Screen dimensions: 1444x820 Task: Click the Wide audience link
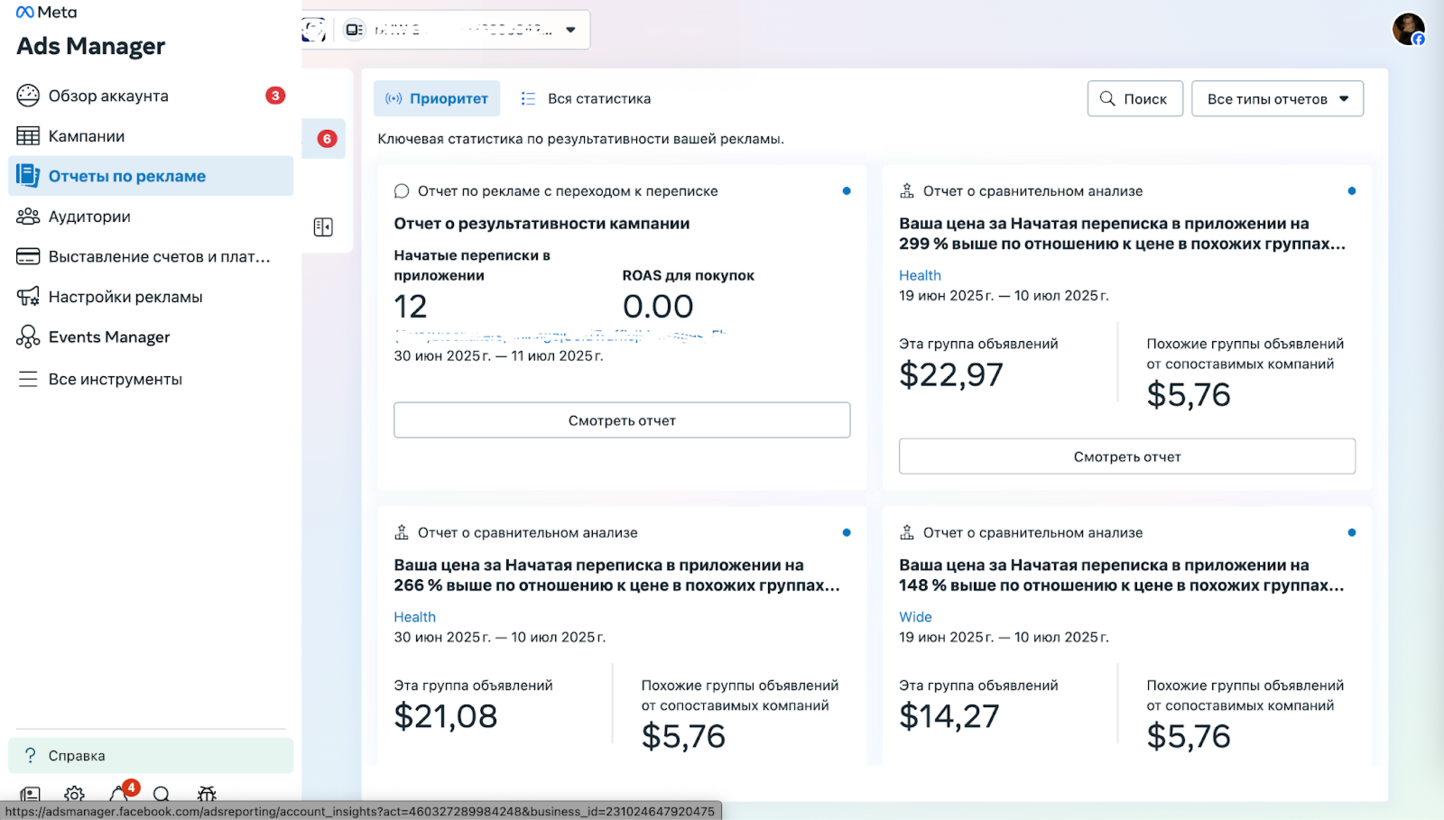(x=915, y=617)
